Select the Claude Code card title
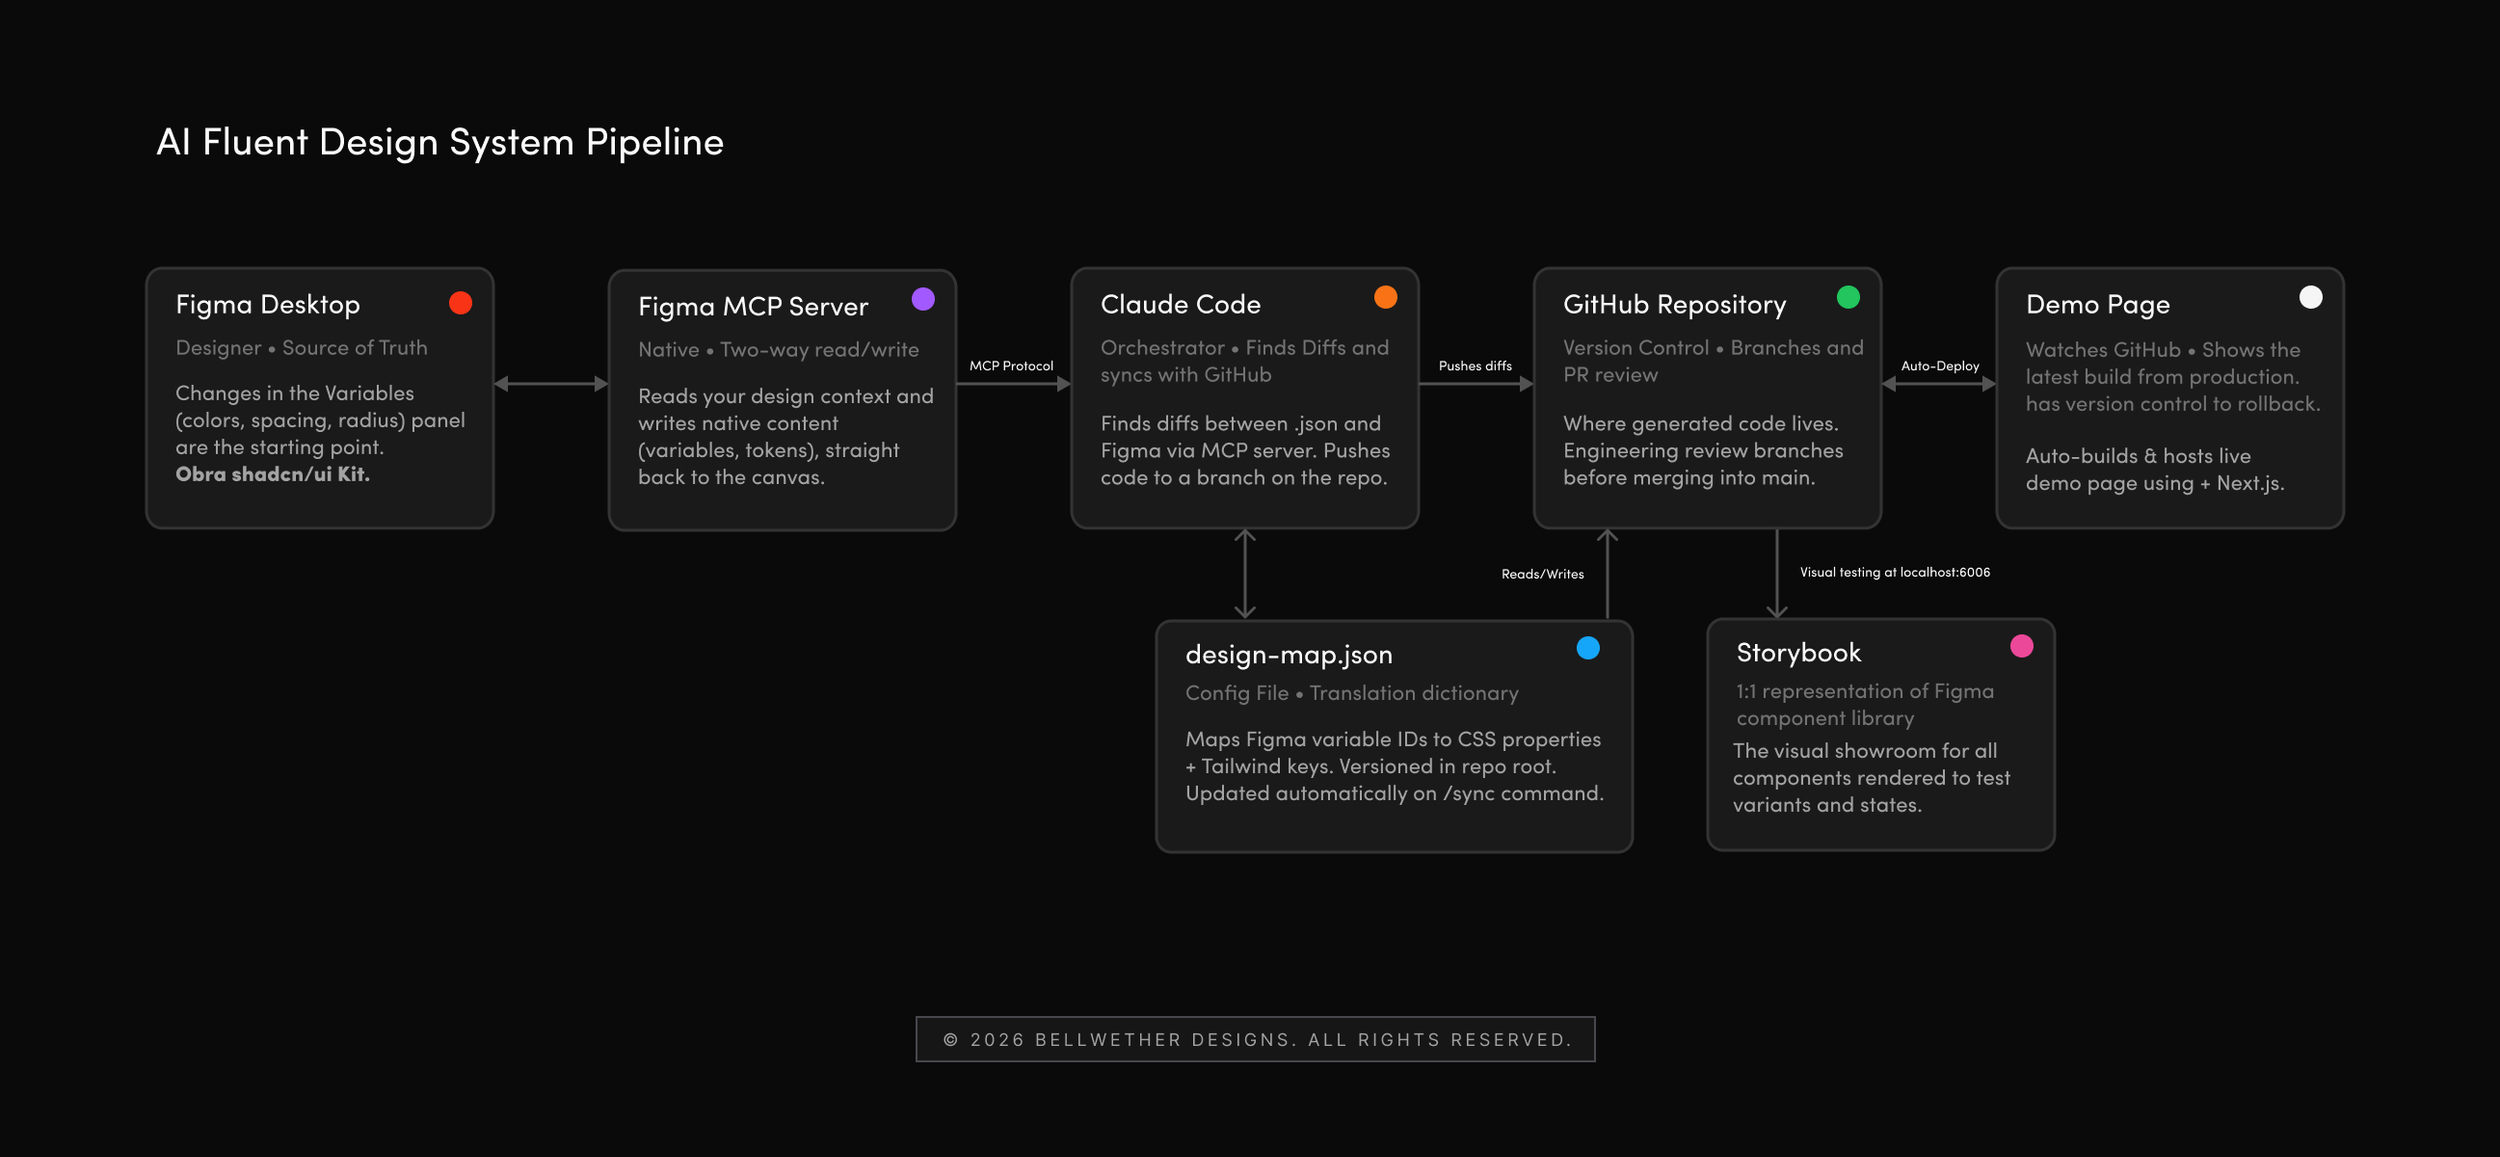Image resolution: width=2500 pixels, height=1157 pixels. click(1180, 304)
